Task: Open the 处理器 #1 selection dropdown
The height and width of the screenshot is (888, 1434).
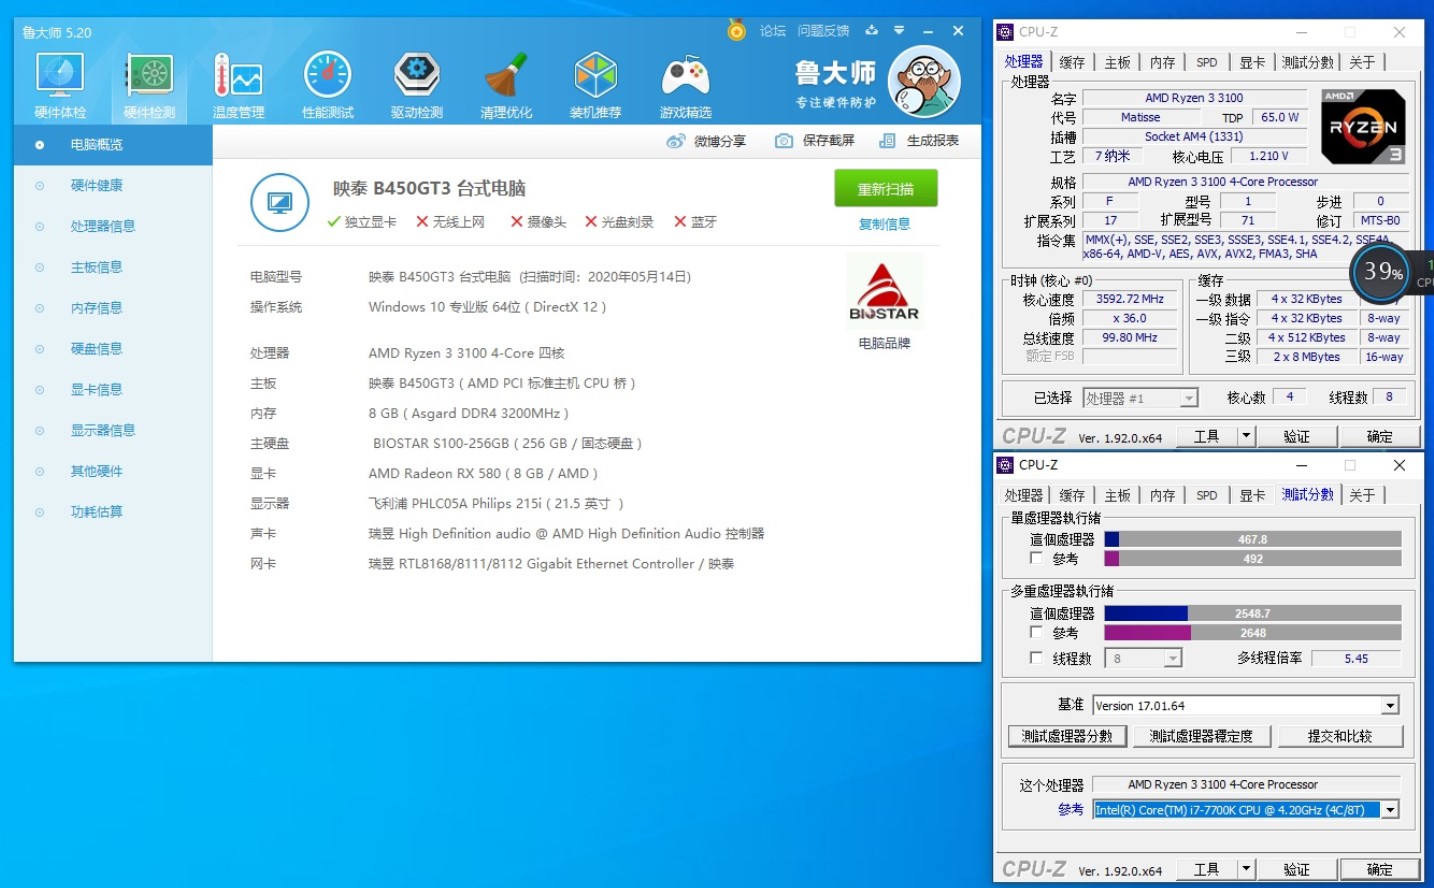Action: tap(1188, 398)
